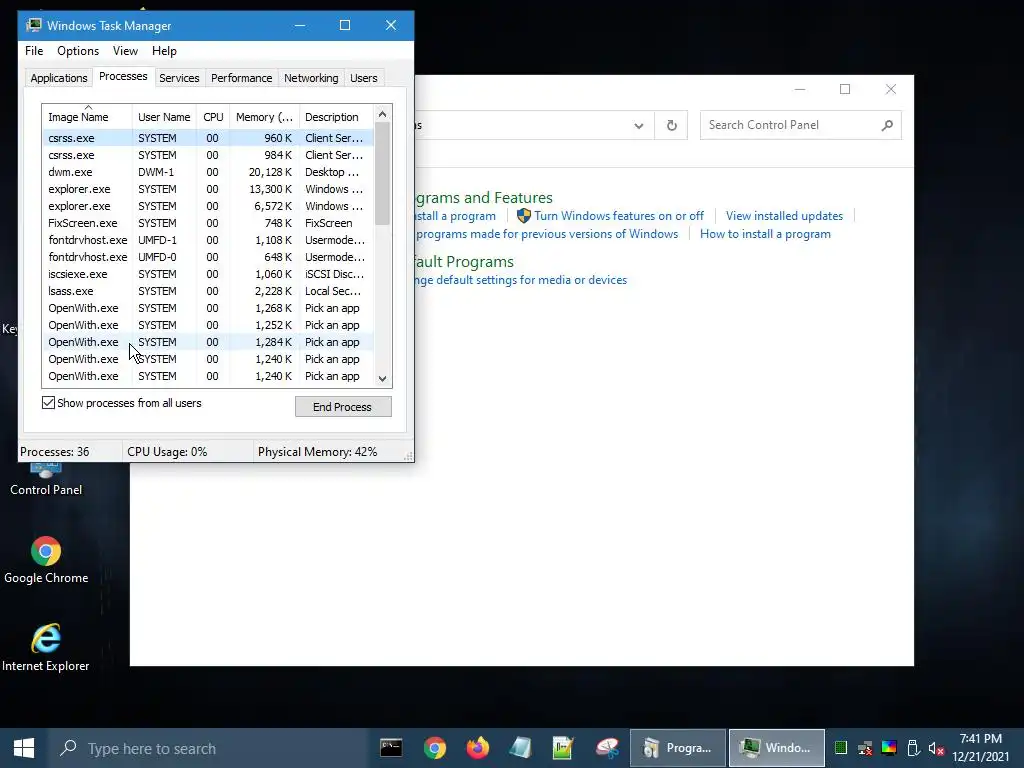
Task: Open the network disconnected tray icon
Action: tap(865, 748)
